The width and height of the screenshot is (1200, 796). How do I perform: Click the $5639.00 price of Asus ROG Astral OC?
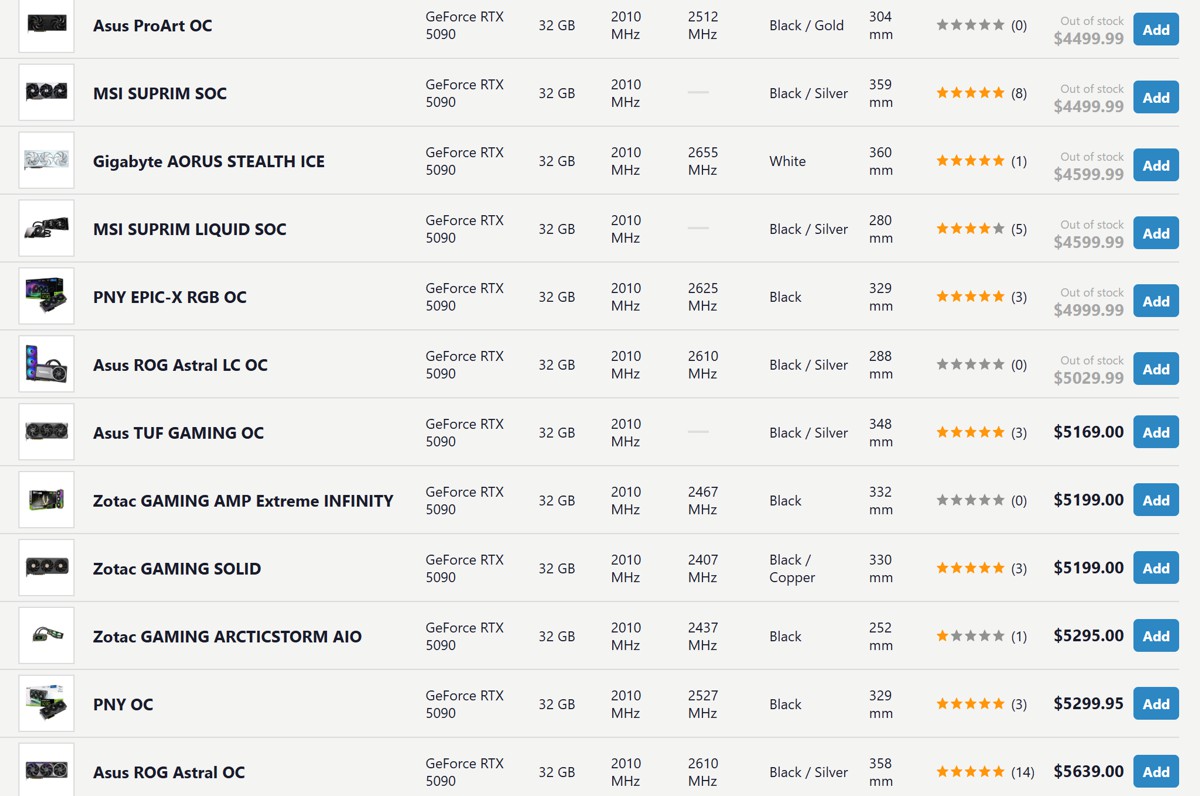coord(1088,771)
